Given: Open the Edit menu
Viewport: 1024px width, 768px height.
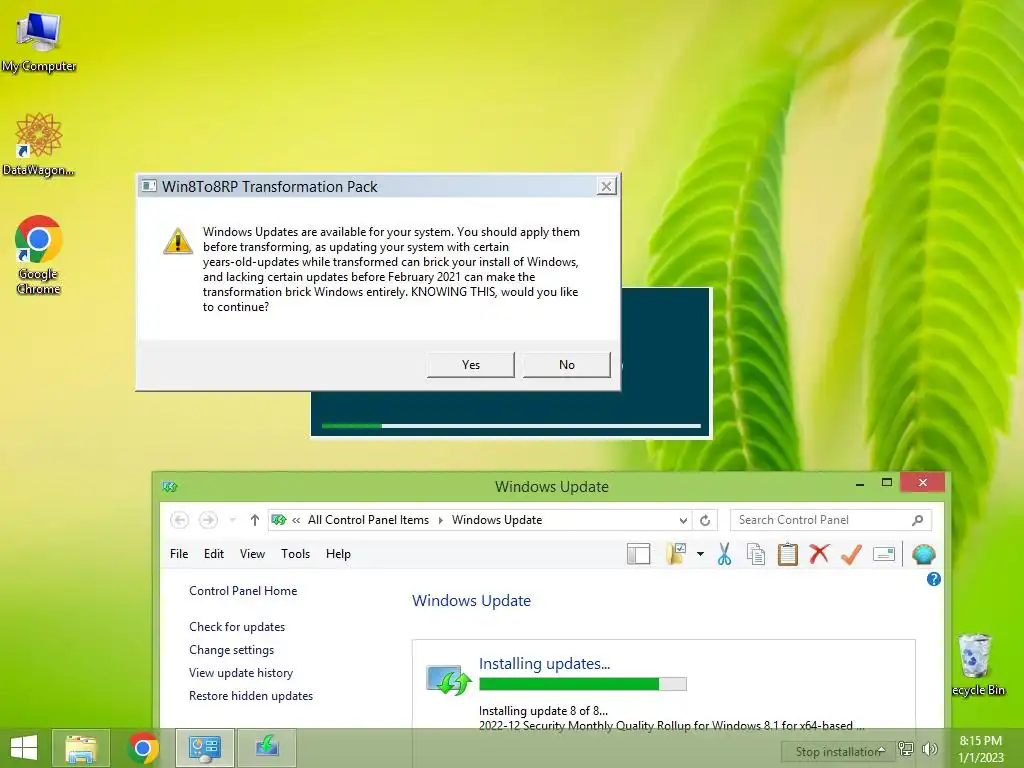Looking at the screenshot, I should point(214,554).
